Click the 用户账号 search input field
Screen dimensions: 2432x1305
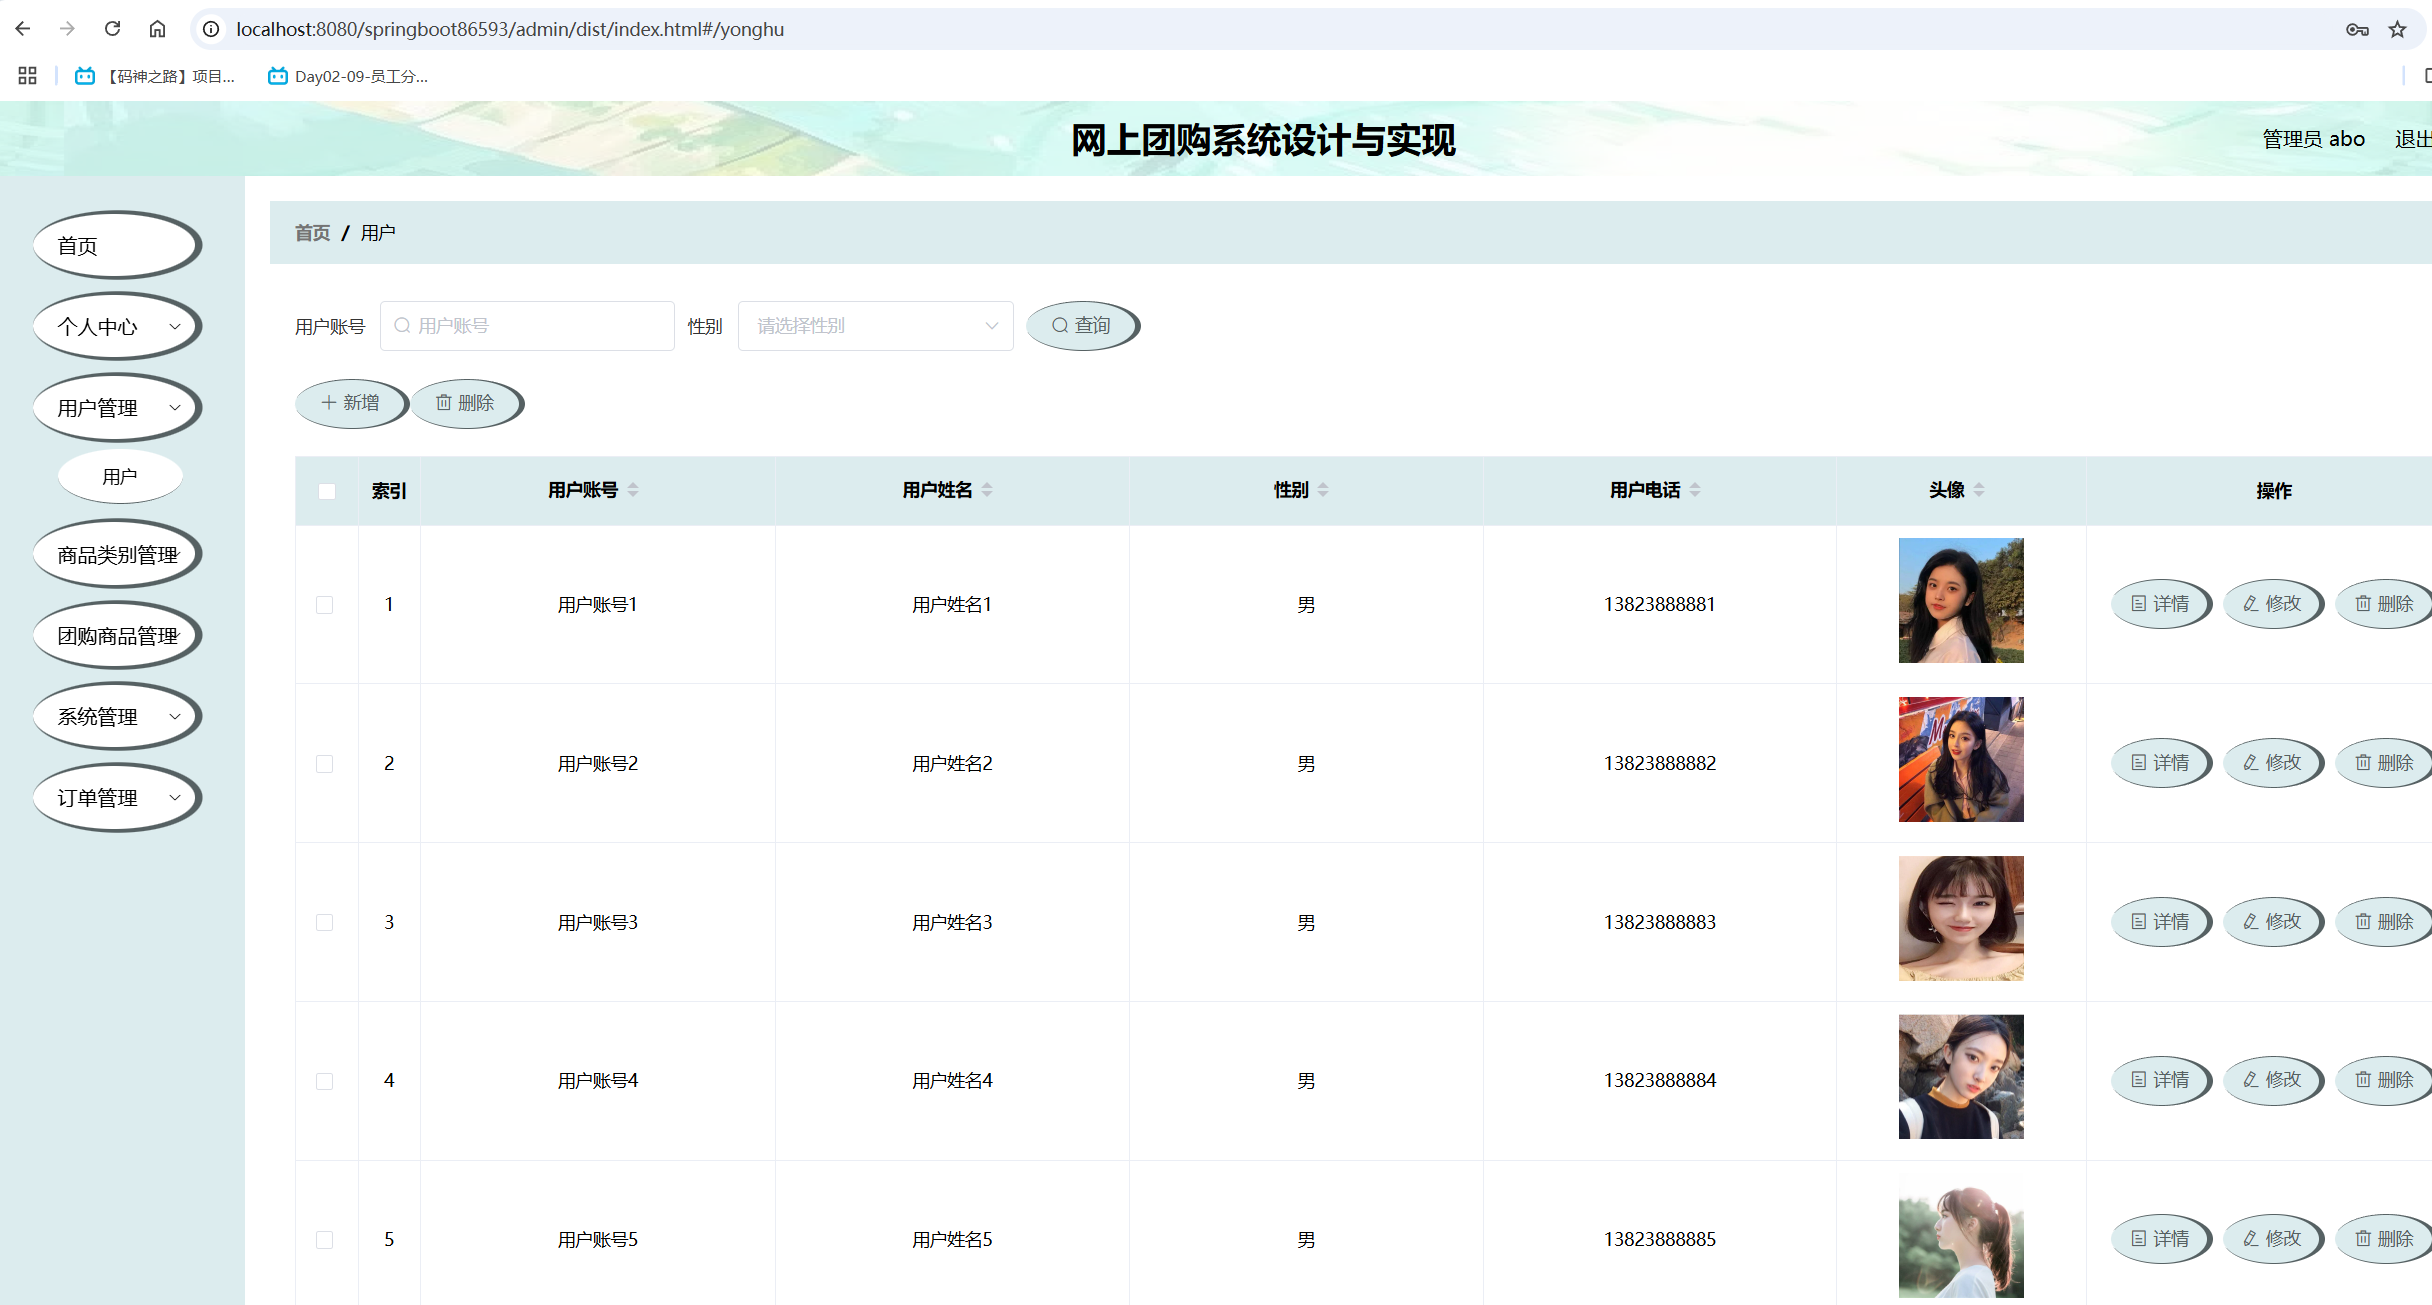528,326
